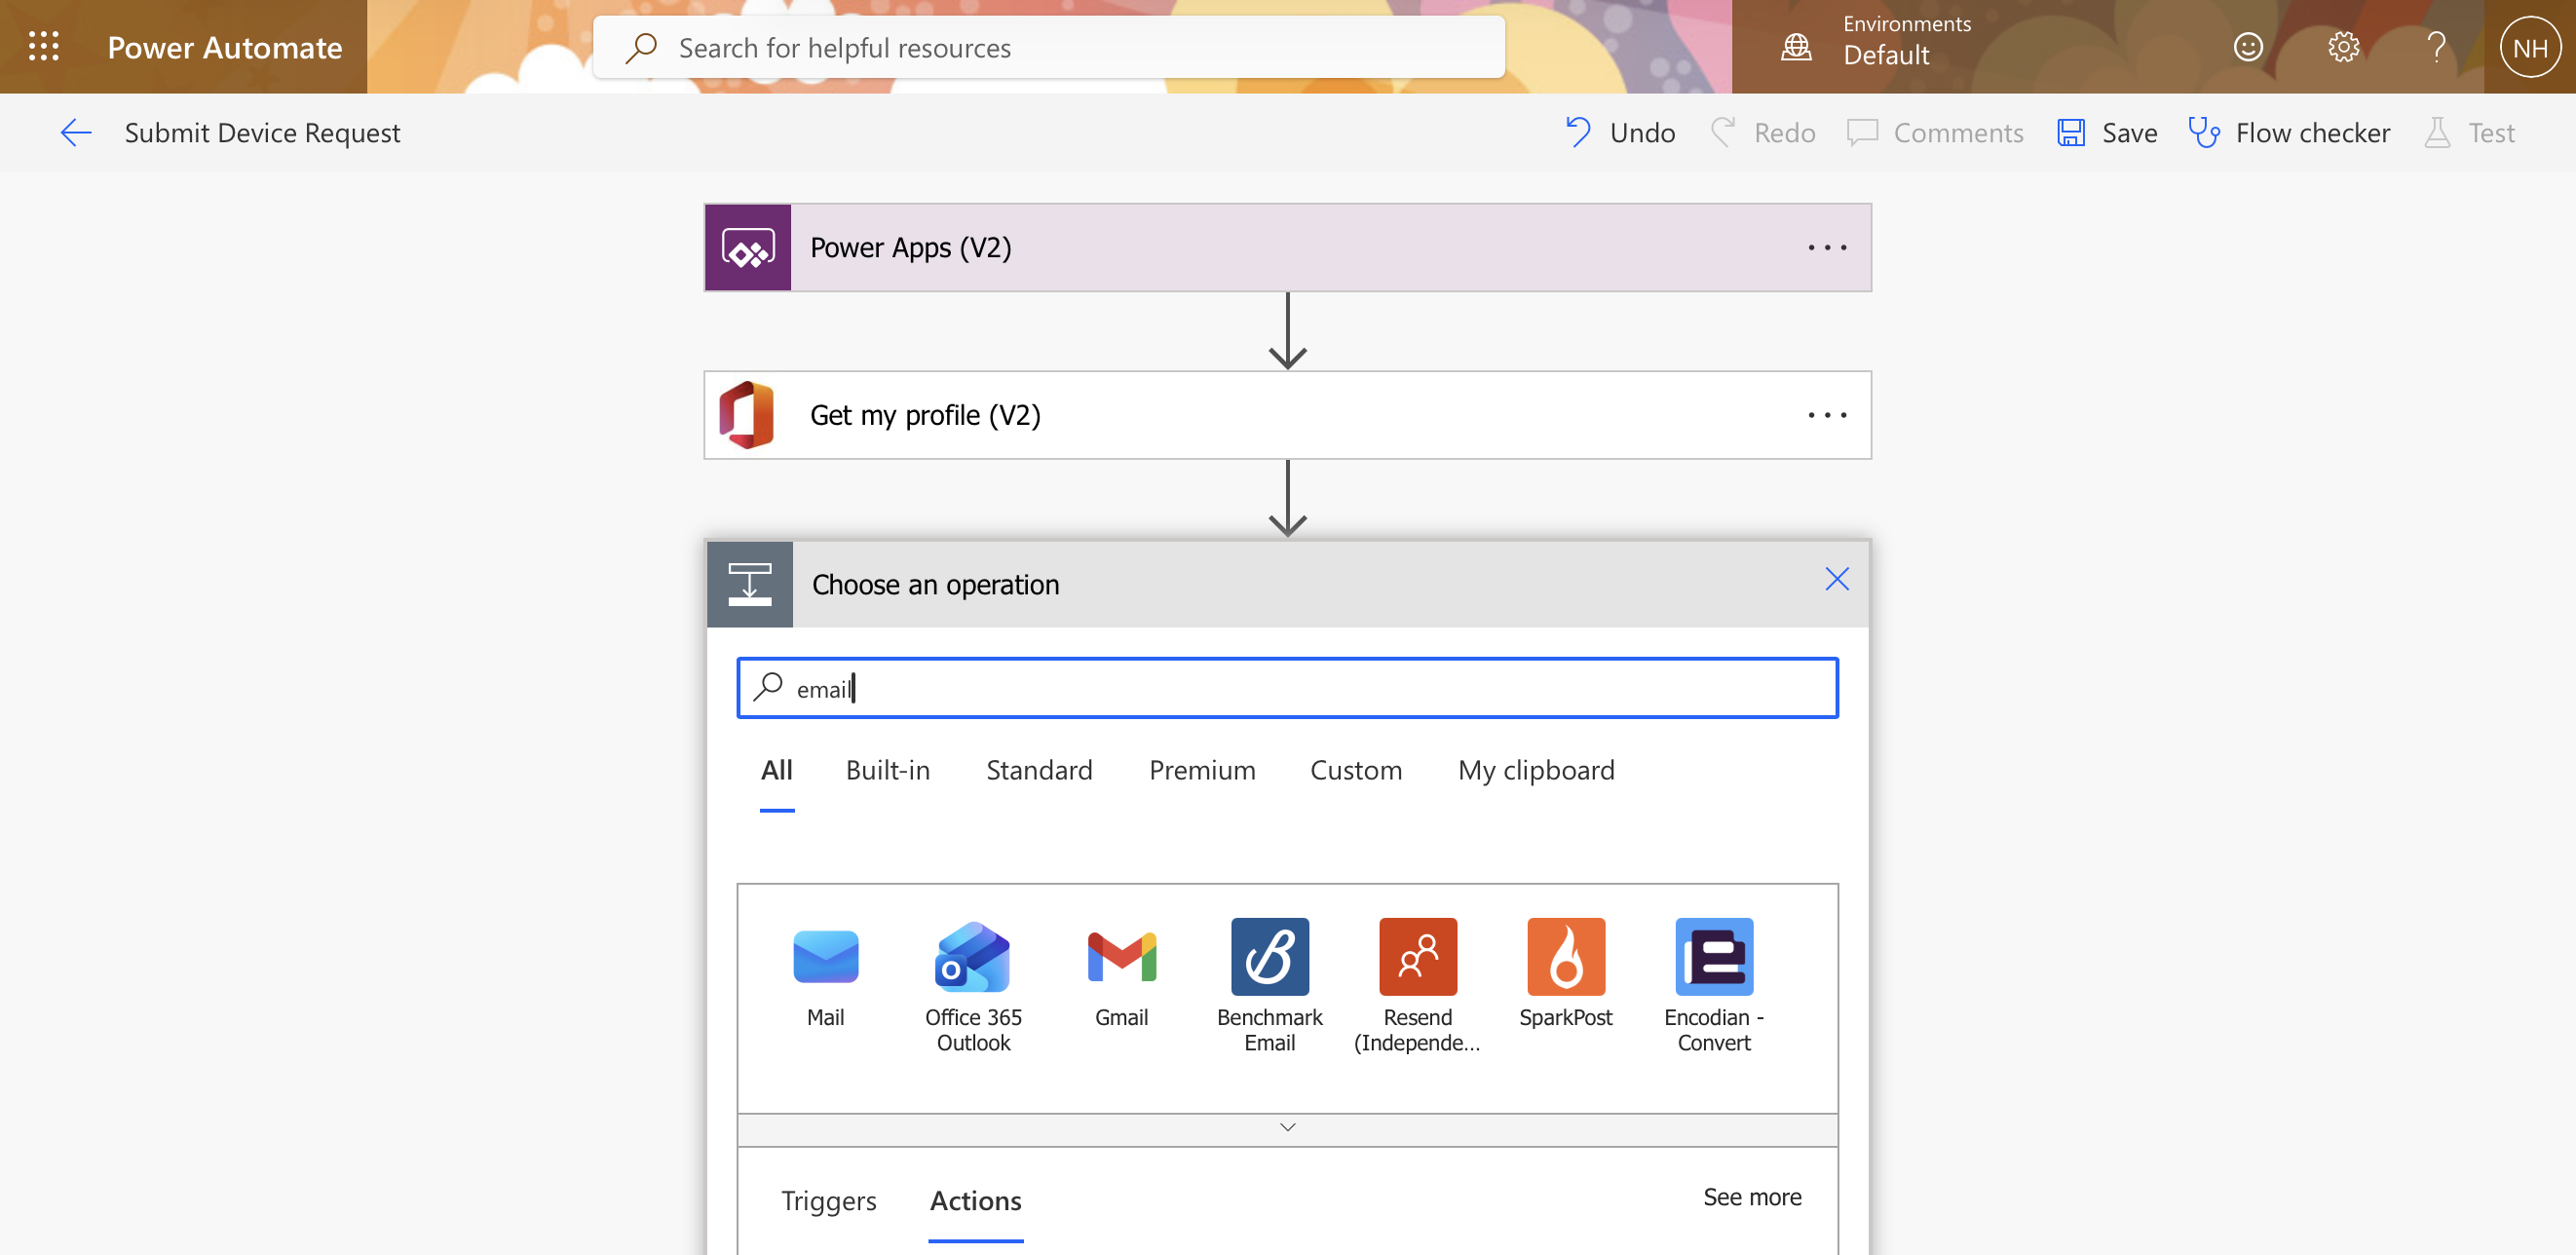Click the Default environment name
The width and height of the screenshot is (2576, 1255).
click(x=1886, y=56)
